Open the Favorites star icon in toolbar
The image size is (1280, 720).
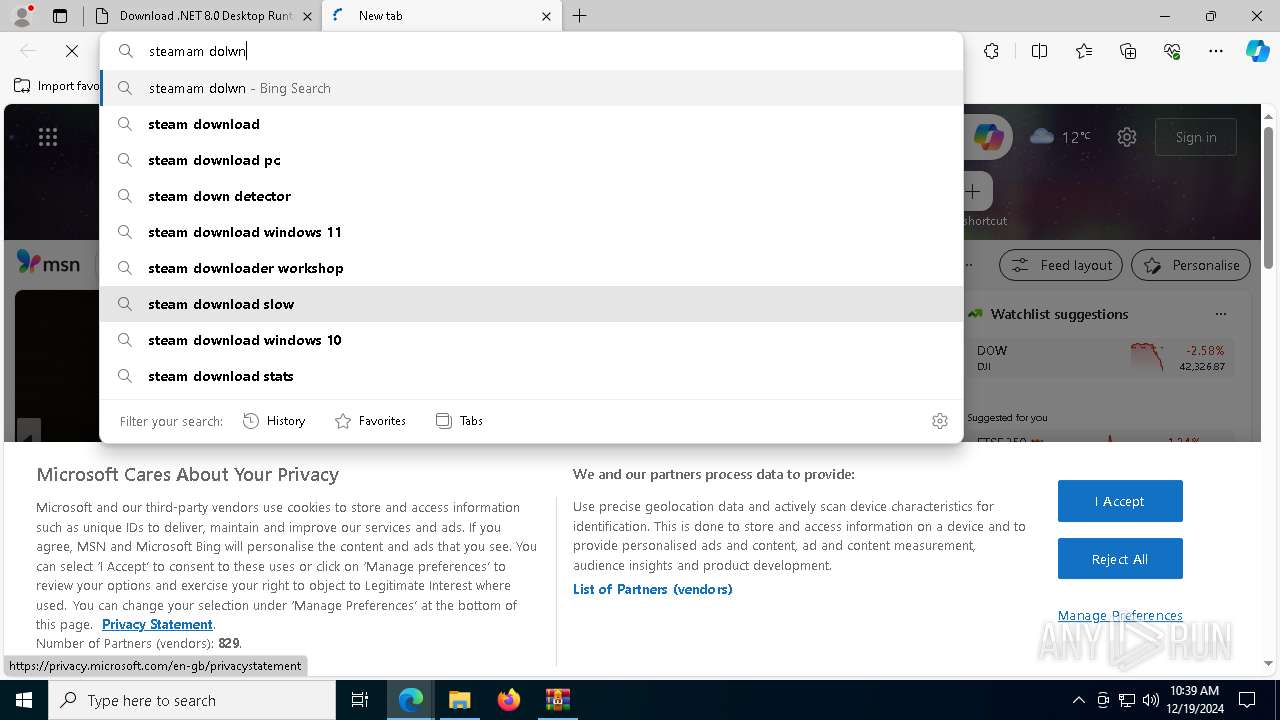click(x=1084, y=51)
